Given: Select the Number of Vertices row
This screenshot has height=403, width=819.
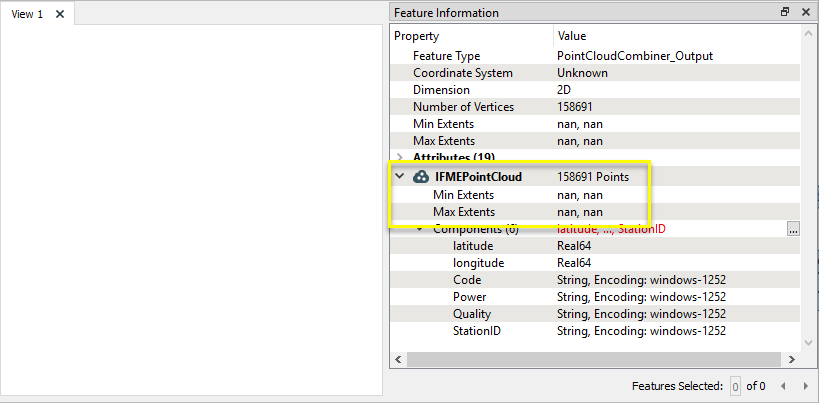Looking at the screenshot, I should [595, 107].
